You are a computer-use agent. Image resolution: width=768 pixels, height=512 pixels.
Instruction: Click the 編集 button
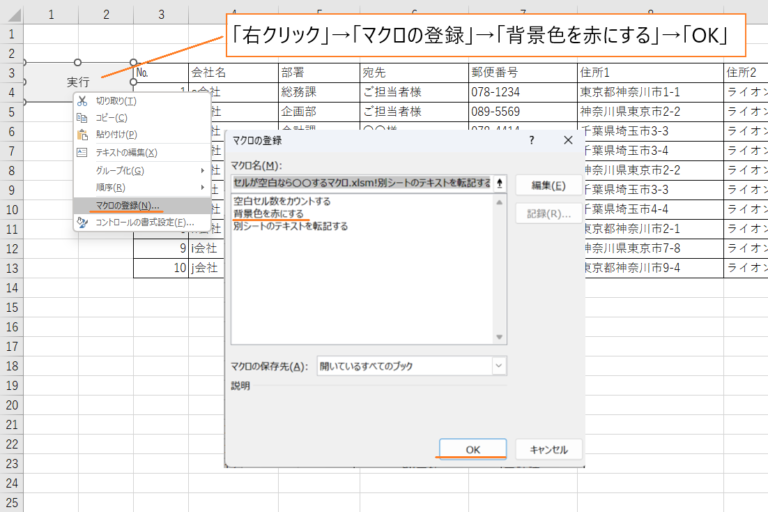pos(549,185)
